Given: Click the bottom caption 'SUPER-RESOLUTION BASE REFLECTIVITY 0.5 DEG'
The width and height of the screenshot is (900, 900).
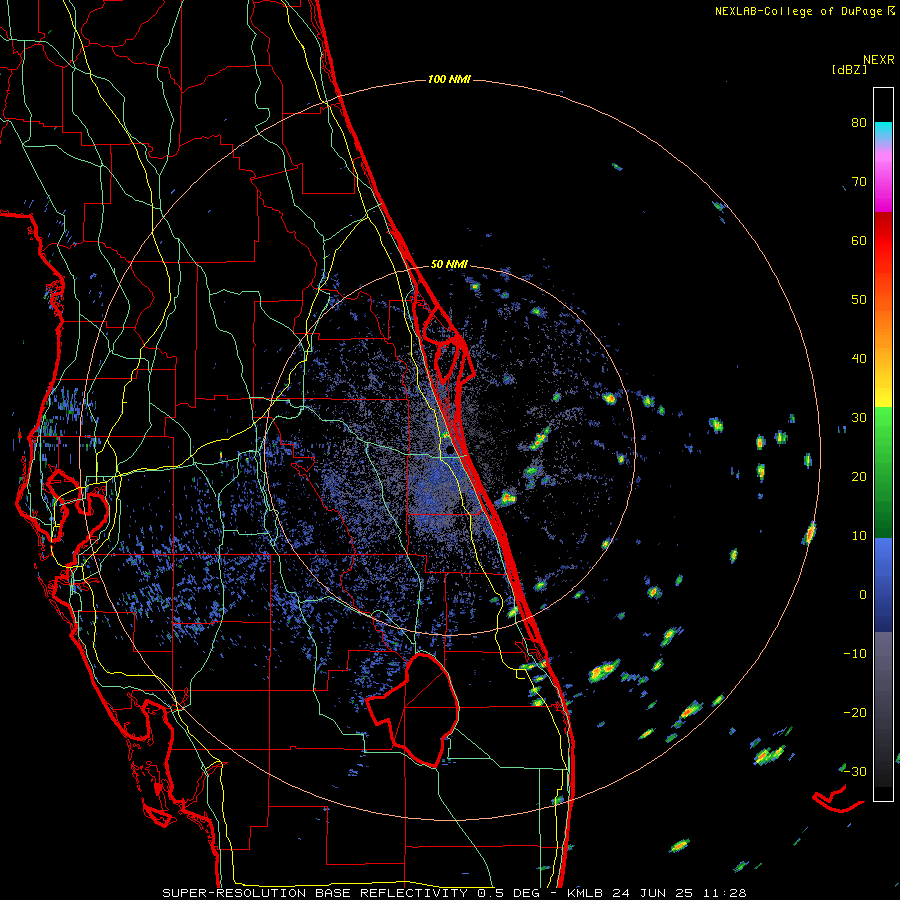Looking at the screenshot, I should [x=351, y=893].
